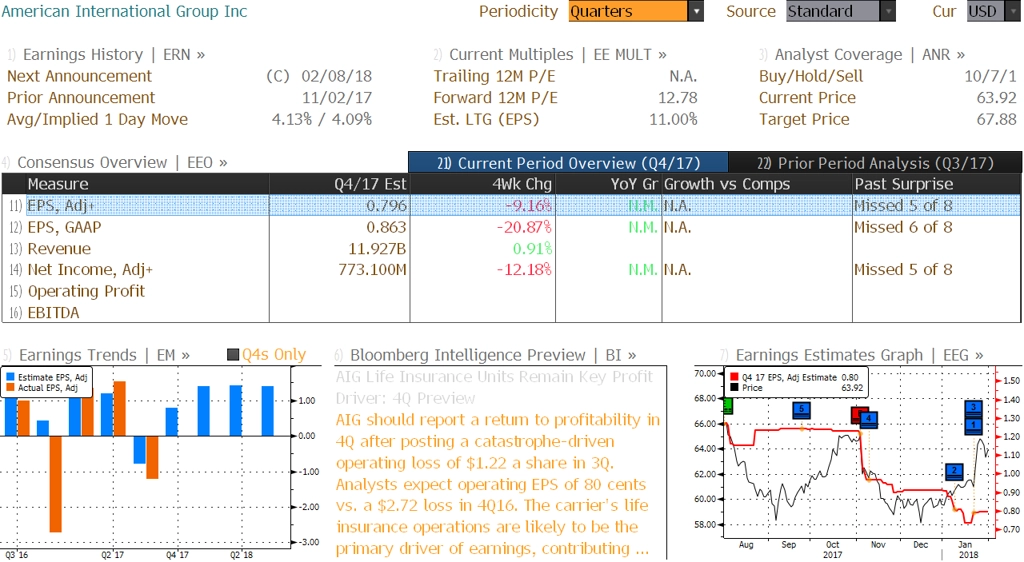Click Forward 12M P/E value 12.78

(x=678, y=98)
